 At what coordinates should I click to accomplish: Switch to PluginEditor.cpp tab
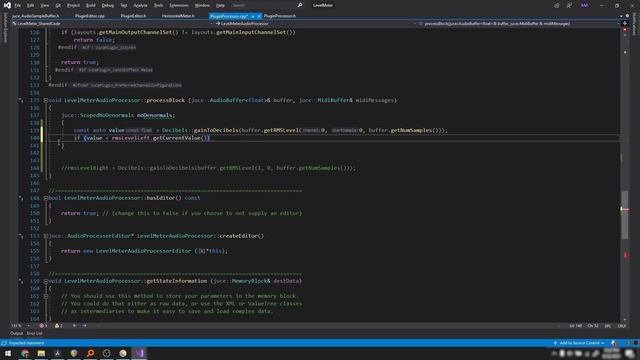(90, 16)
